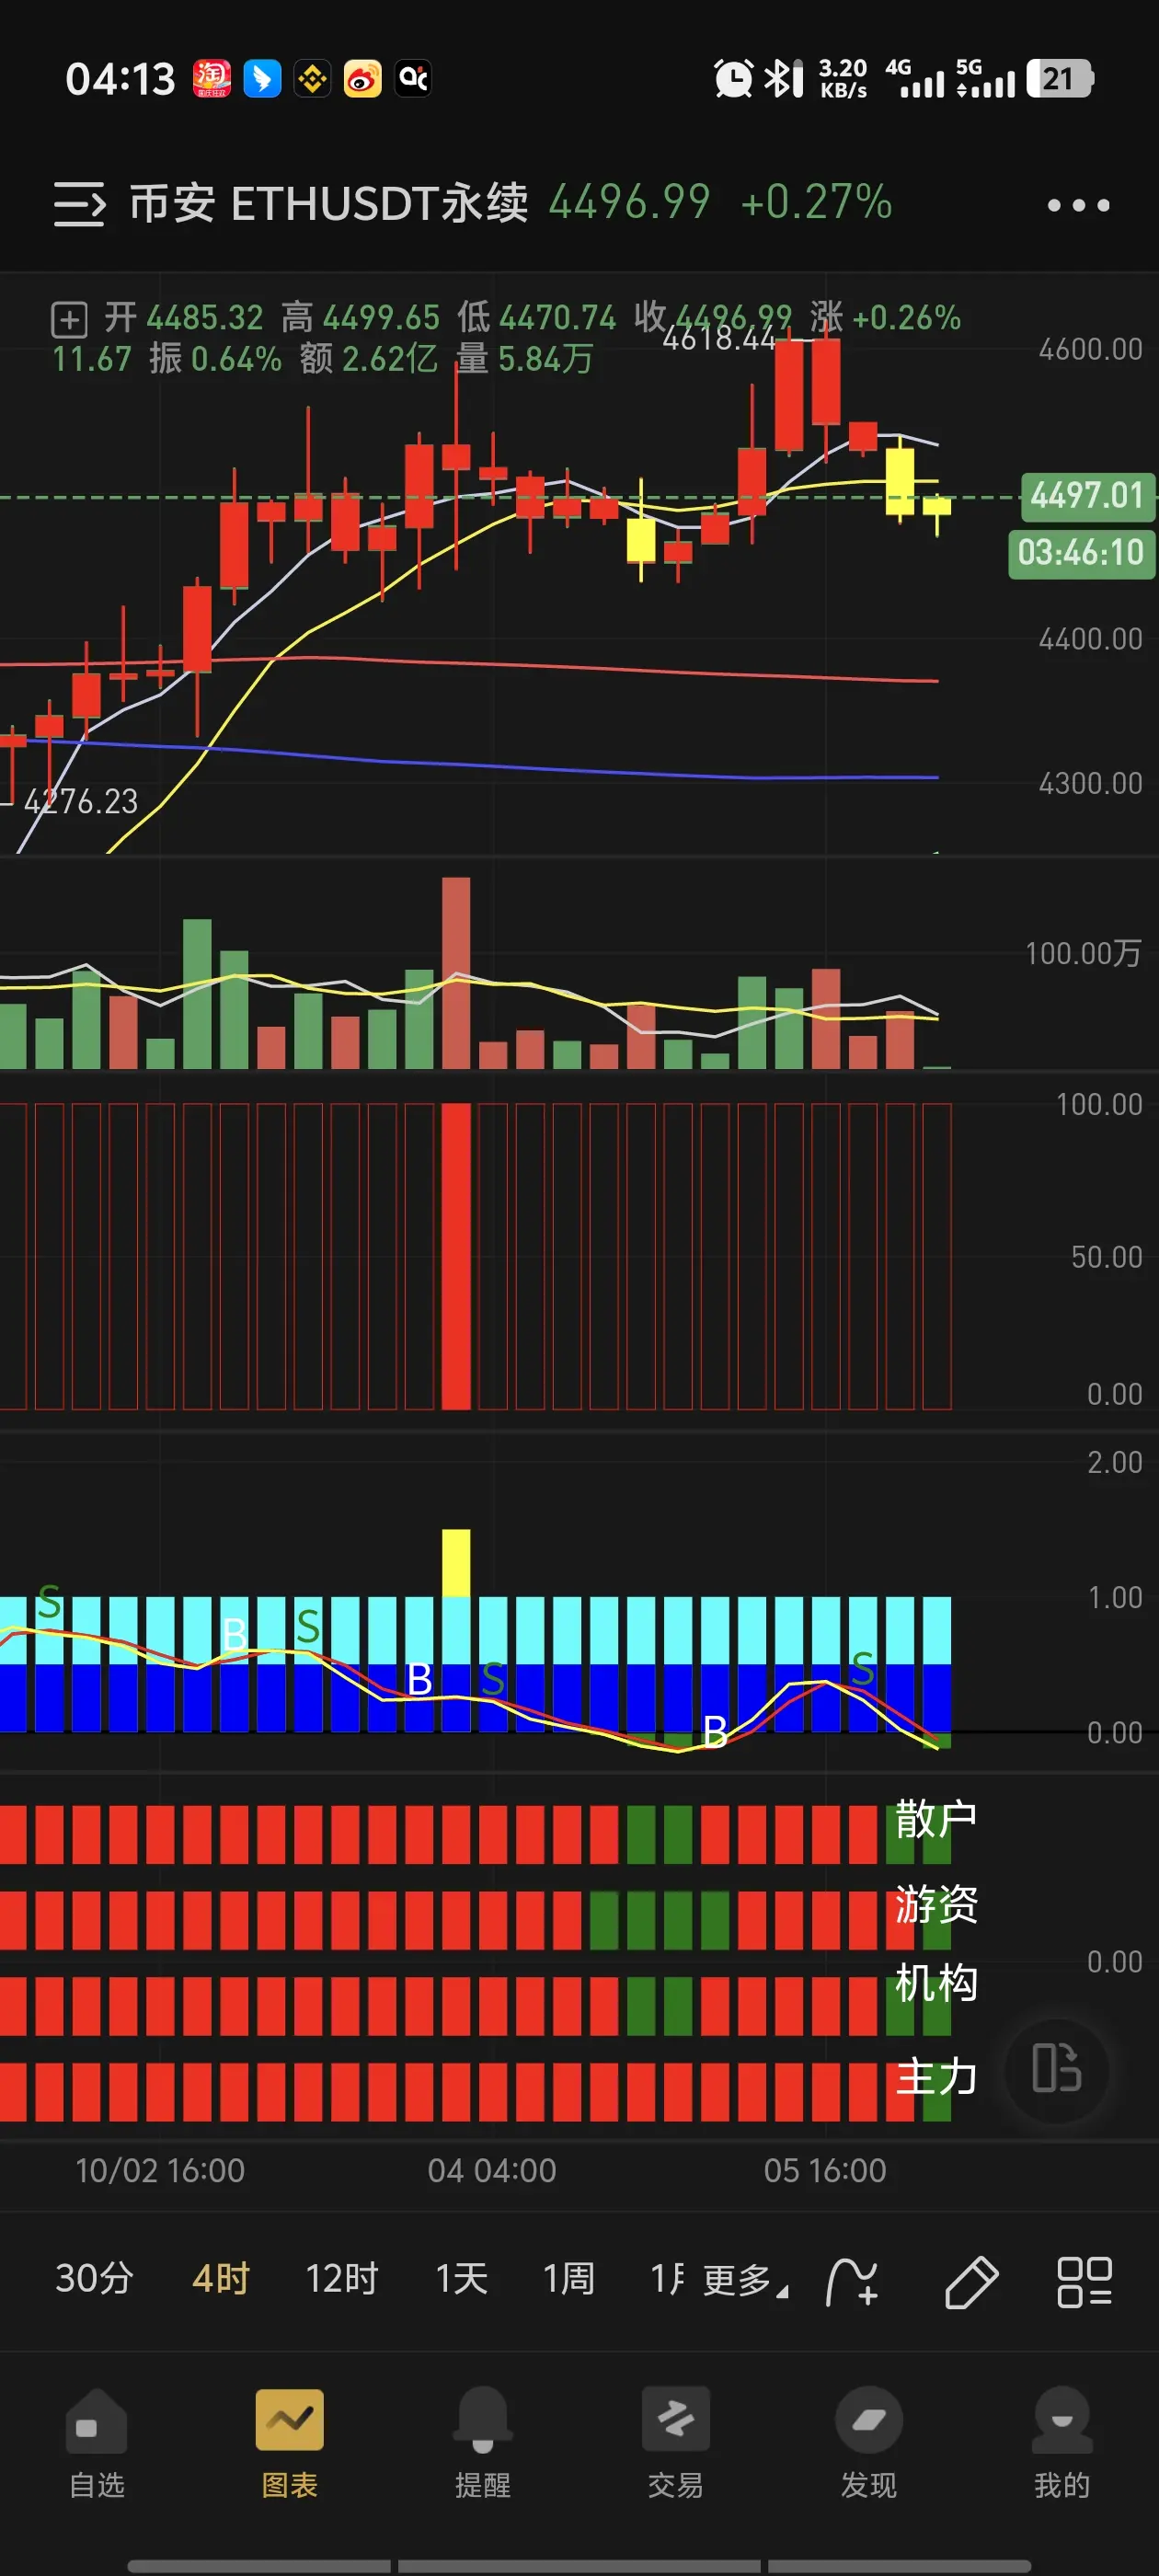The image size is (1159, 2576).
Task: Tap the 4300.00 price axis label
Action: coord(1090,783)
